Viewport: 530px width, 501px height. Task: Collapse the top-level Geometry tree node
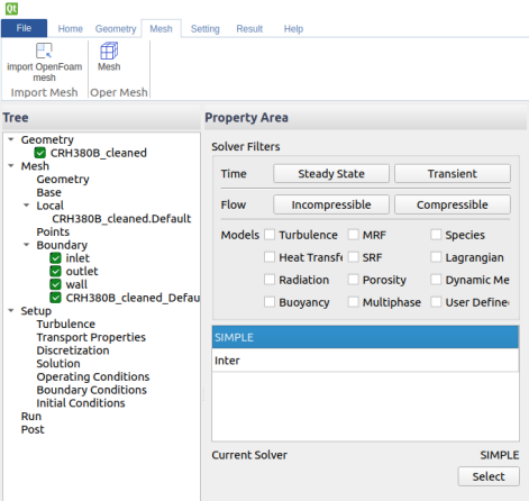click(x=11, y=139)
